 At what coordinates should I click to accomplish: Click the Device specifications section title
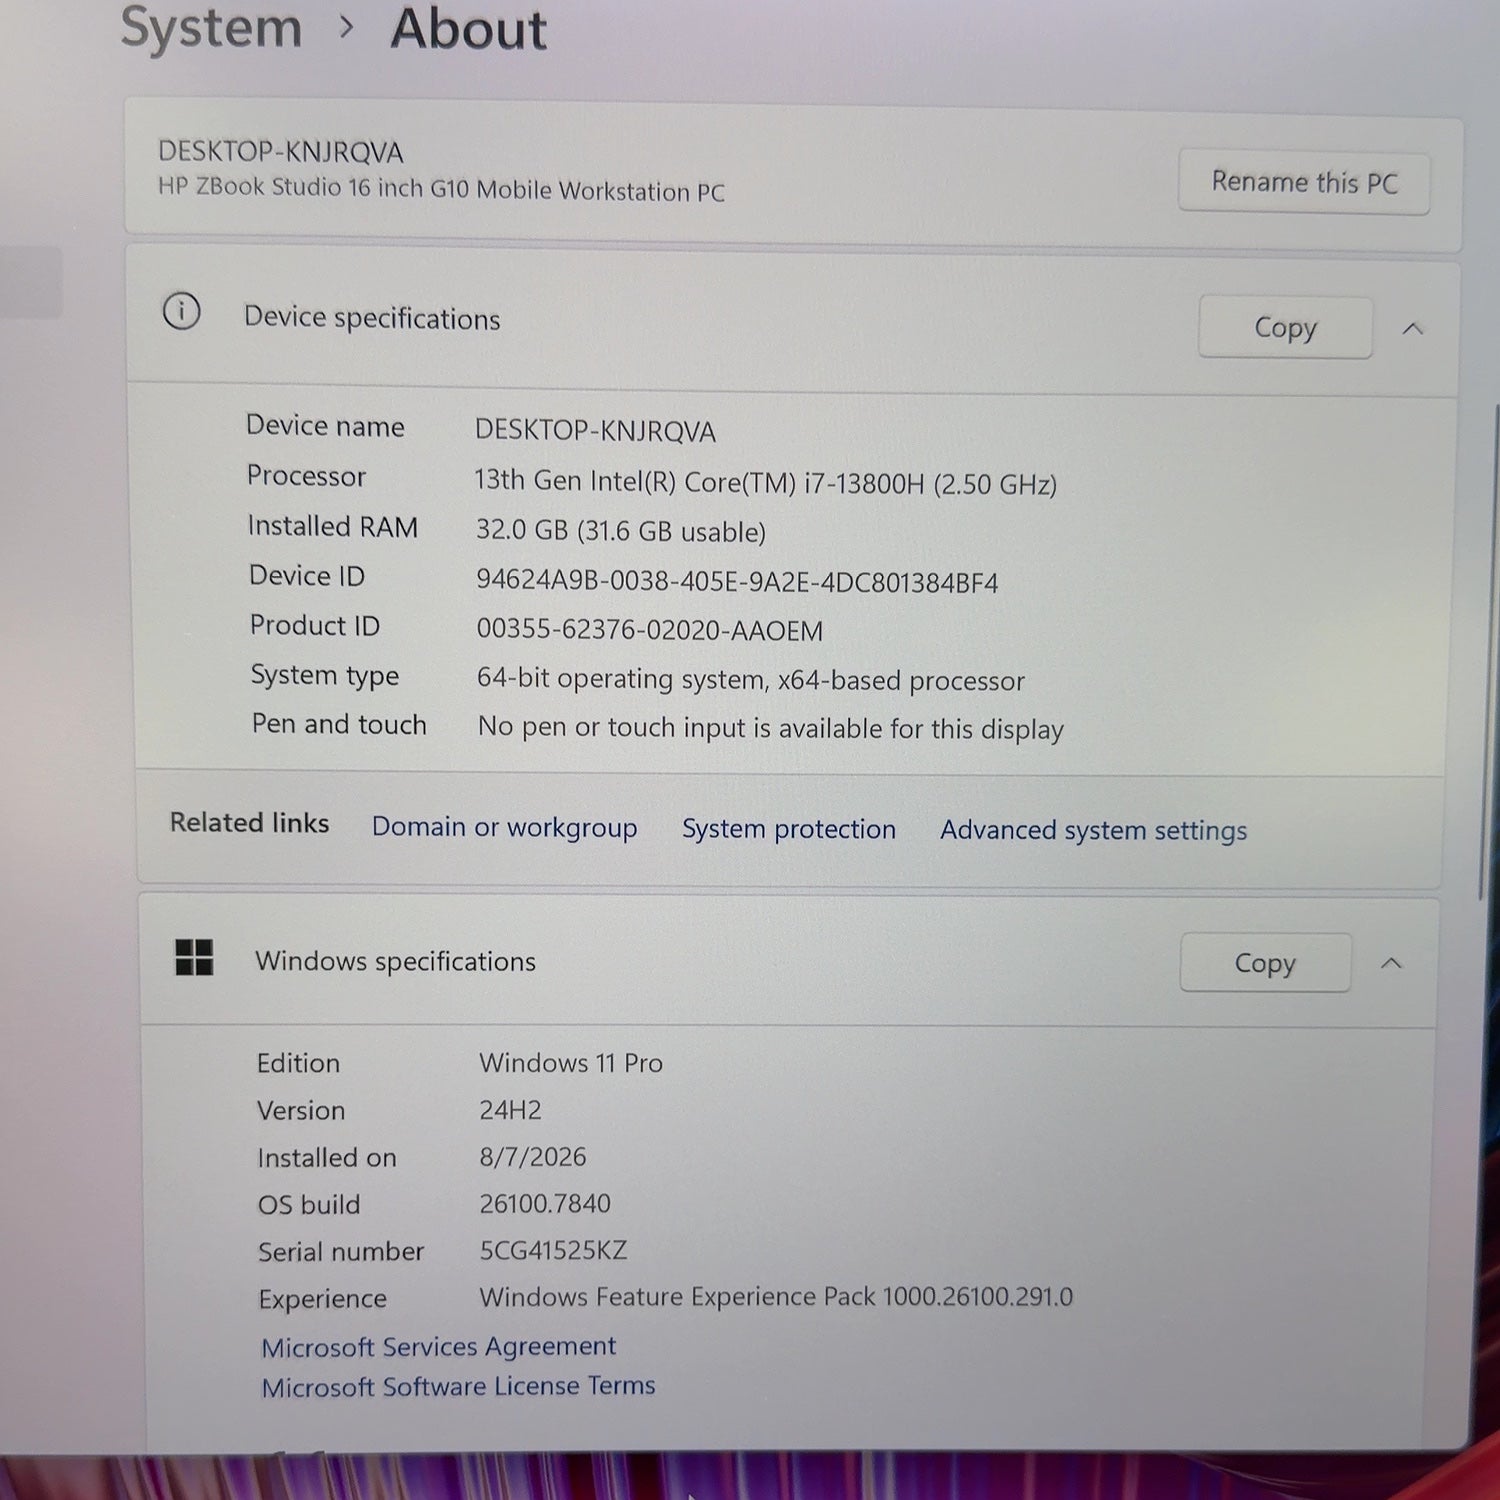point(372,318)
